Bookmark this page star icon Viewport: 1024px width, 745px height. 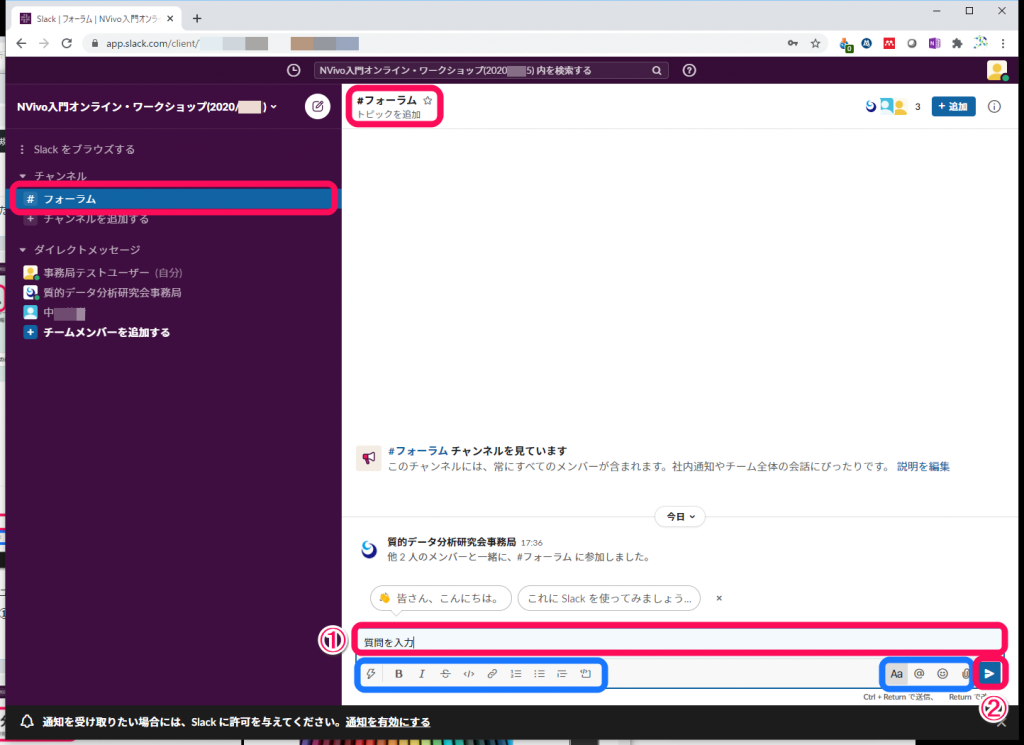pos(815,44)
